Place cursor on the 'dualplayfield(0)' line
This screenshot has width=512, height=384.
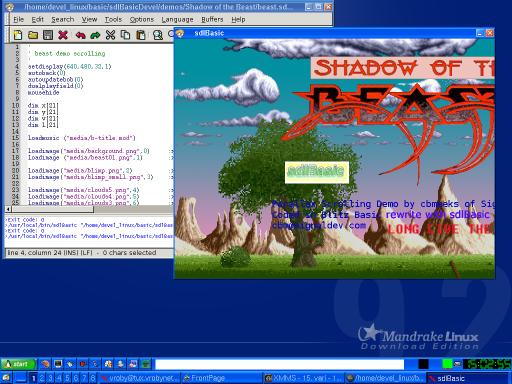tap(55, 86)
